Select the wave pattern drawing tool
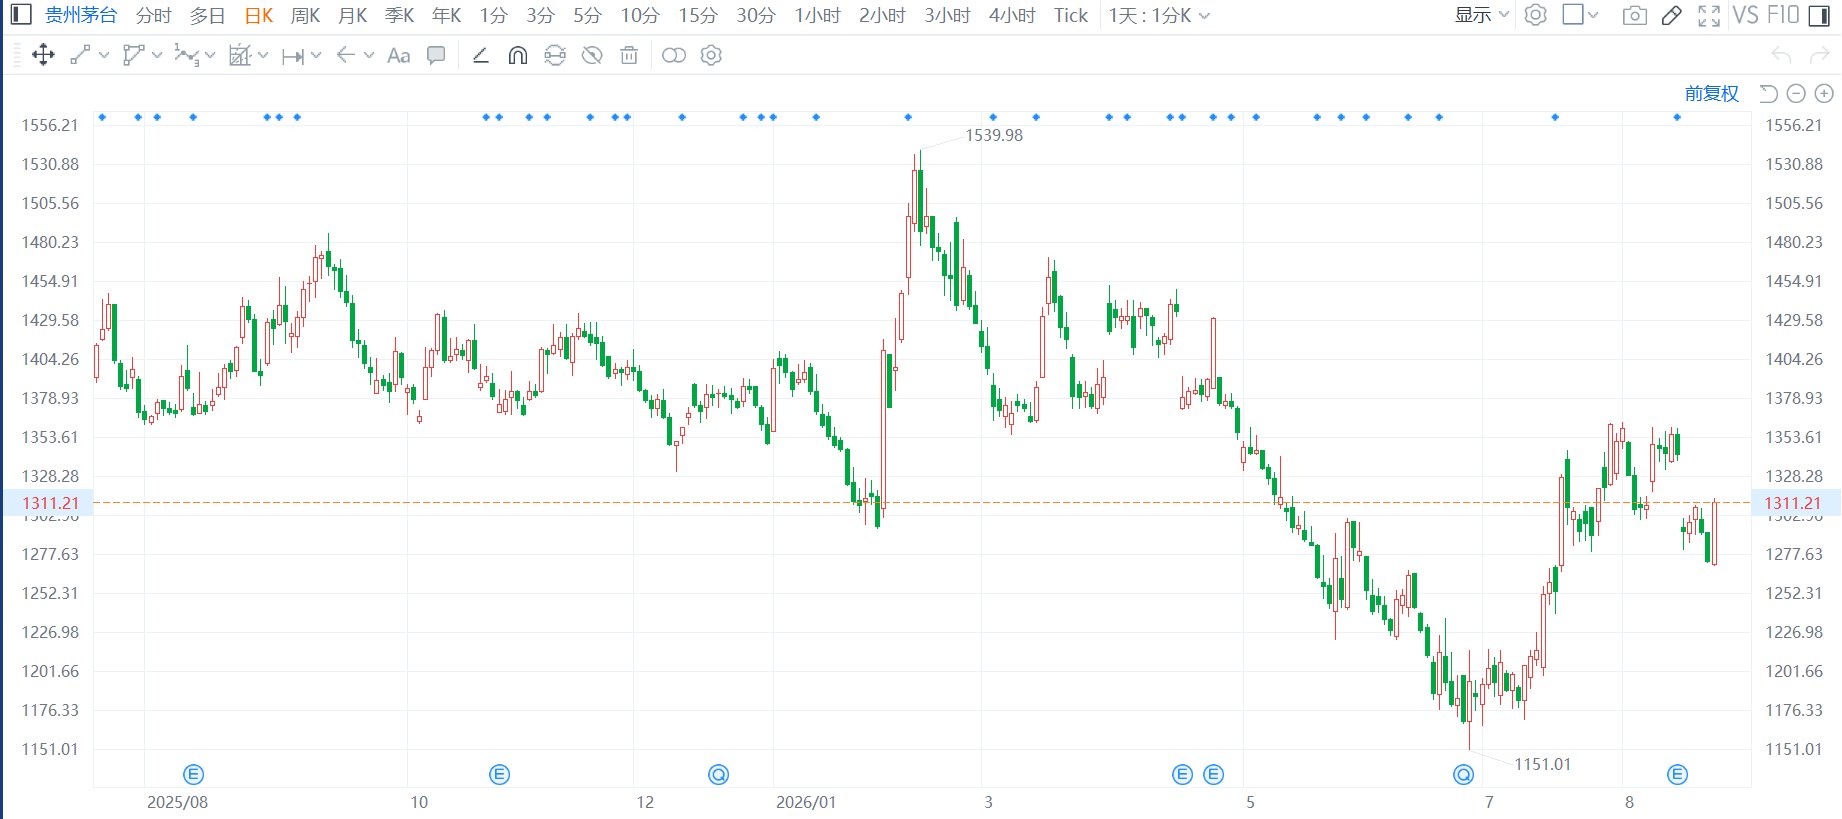Image resolution: width=1842 pixels, height=819 pixels. (186, 55)
